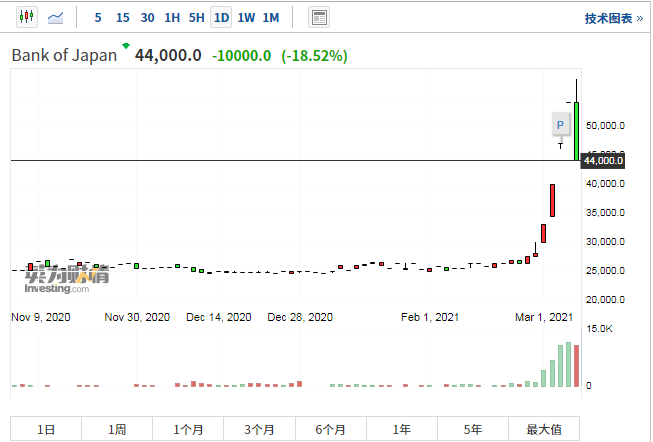The image size is (653, 442).
Task: Click the last red volume bar
Action: pyautogui.click(x=576, y=366)
